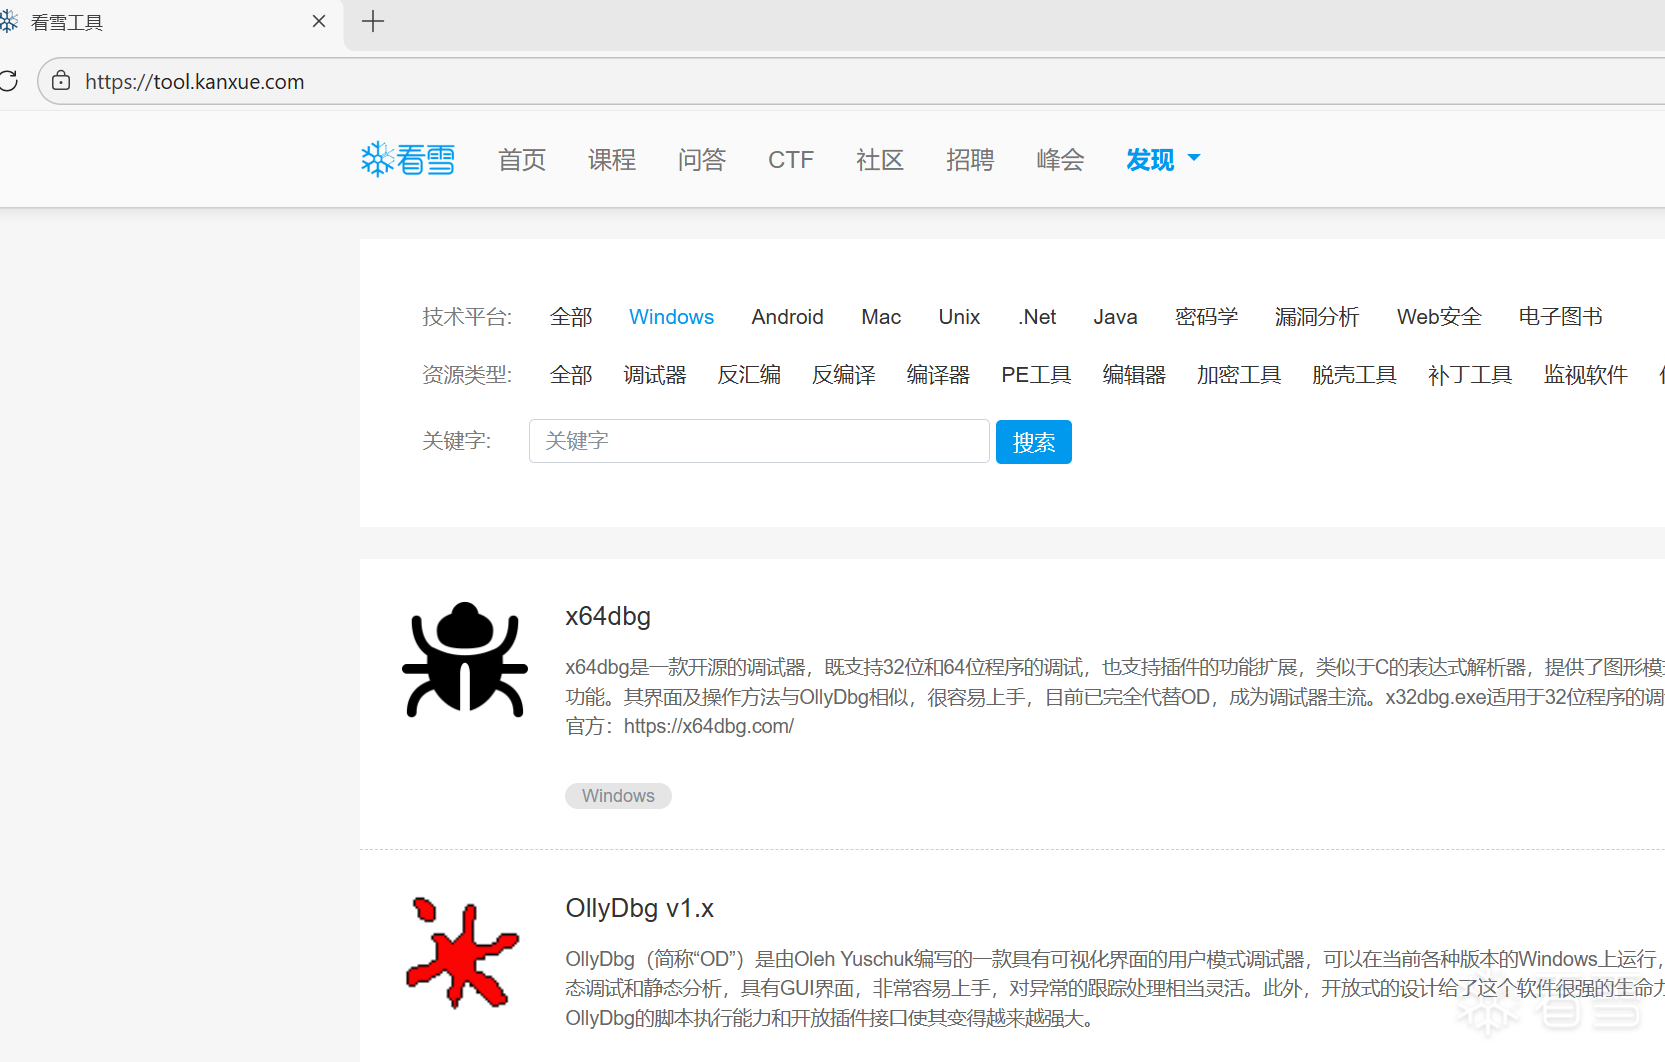The image size is (1665, 1062).
Task: Click the site info lock icon
Action: (x=61, y=81)
